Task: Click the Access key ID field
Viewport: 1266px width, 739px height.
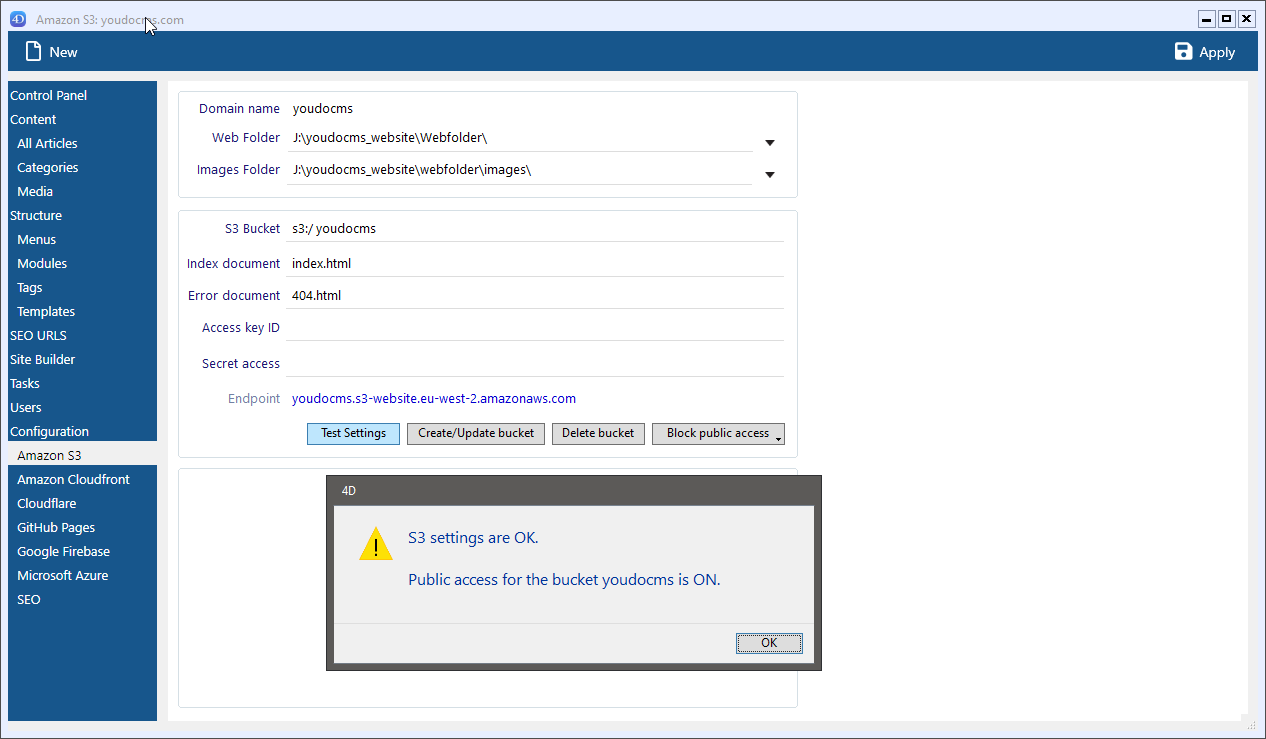Action: click(x=536, y=328)
